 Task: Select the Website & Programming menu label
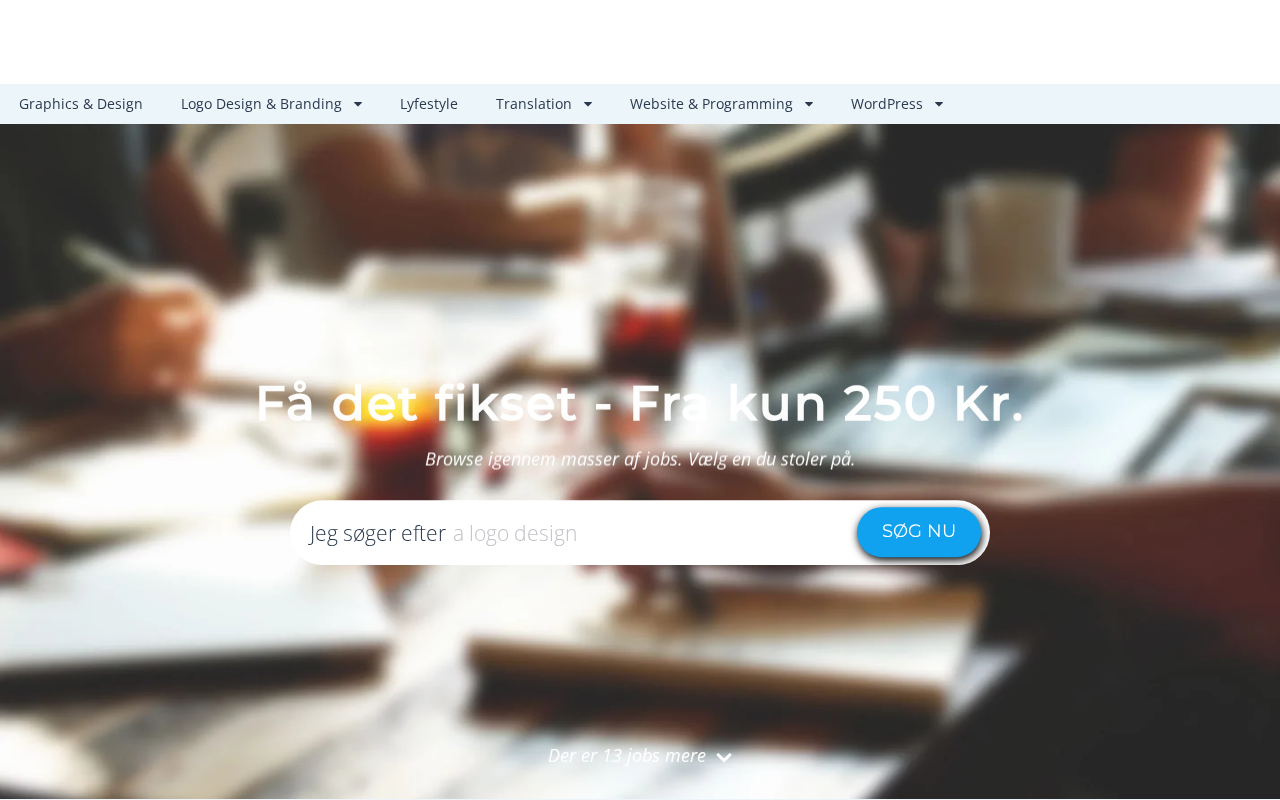click(711, 104)
